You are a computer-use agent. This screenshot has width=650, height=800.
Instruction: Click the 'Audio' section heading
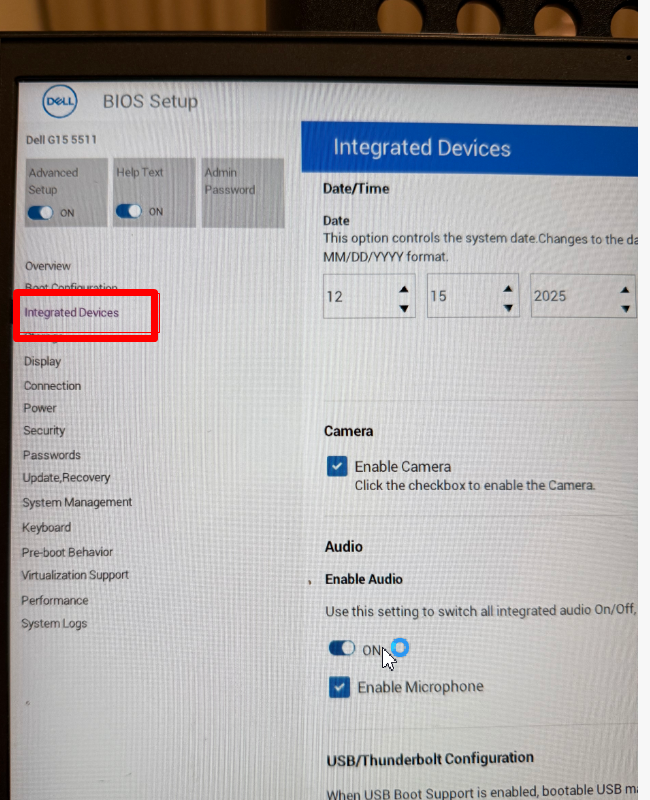[344, 546]
